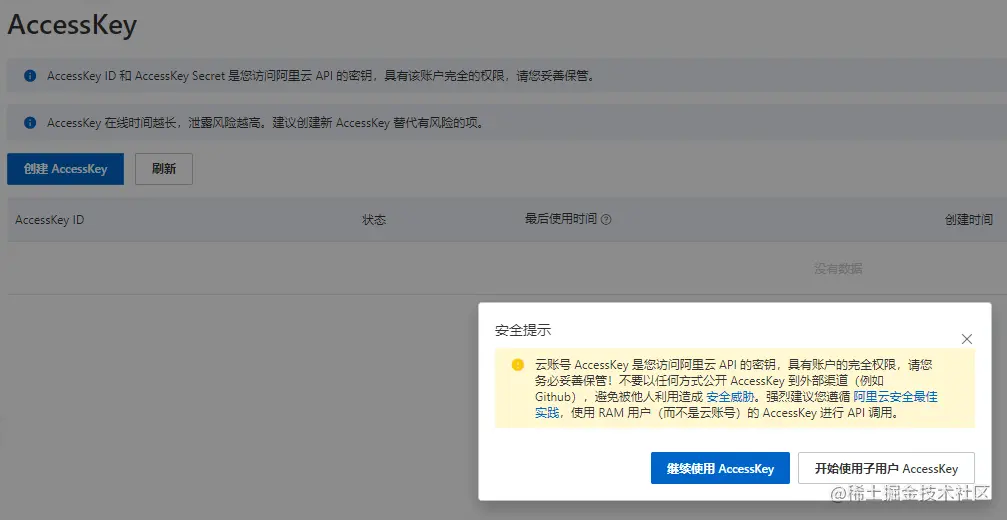The image size is (1007, 520).
Task: Open the 安全威胁 link
Action: pyautogui.click(x=730, y=397)
